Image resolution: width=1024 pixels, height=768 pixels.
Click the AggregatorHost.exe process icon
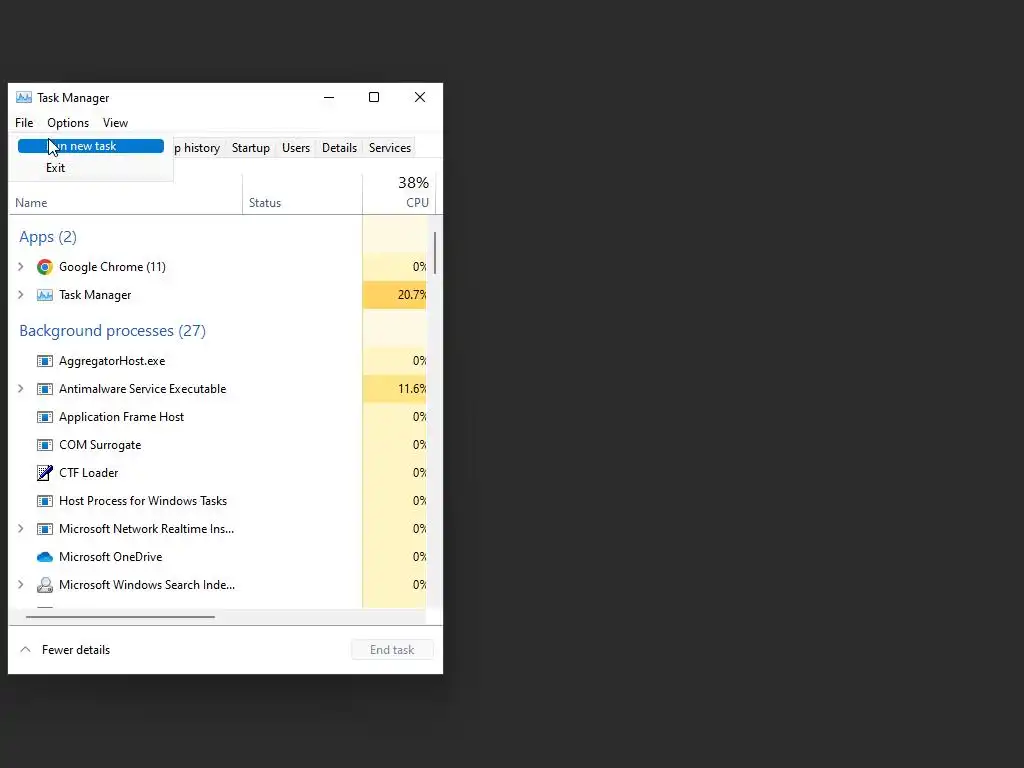[44, 360]
